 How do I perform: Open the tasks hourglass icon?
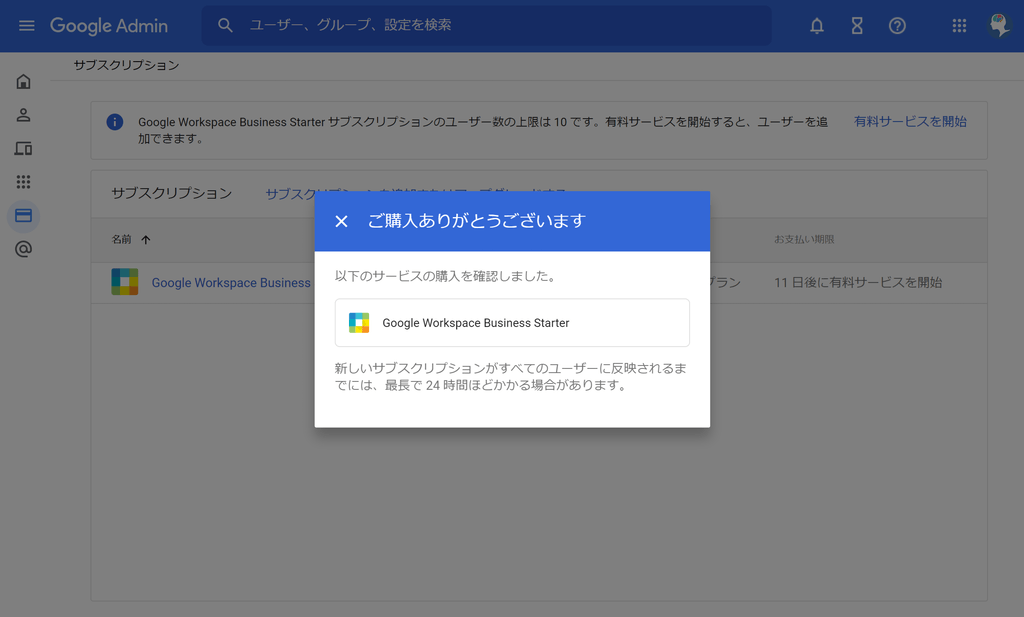[857, 25]
